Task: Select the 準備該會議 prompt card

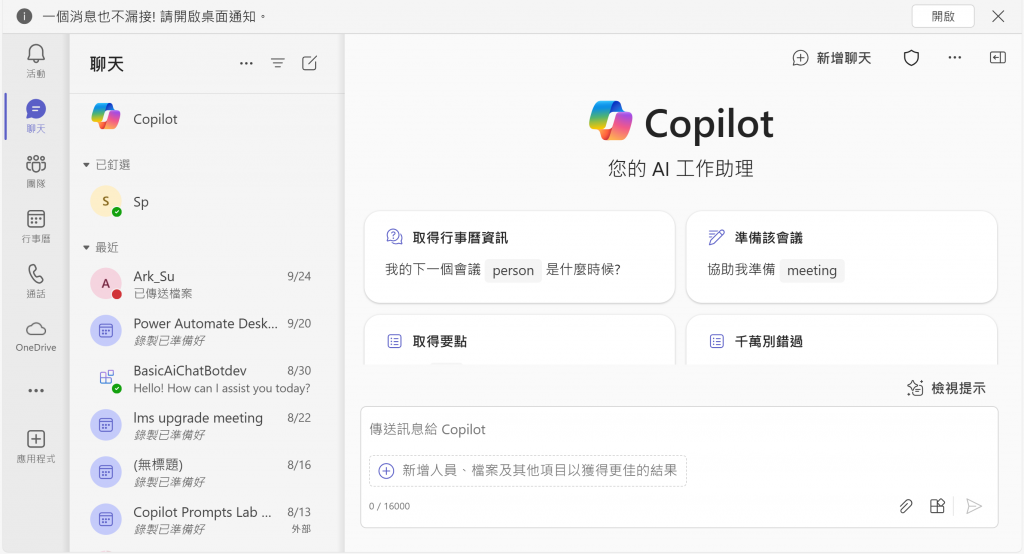Action: 841,257
